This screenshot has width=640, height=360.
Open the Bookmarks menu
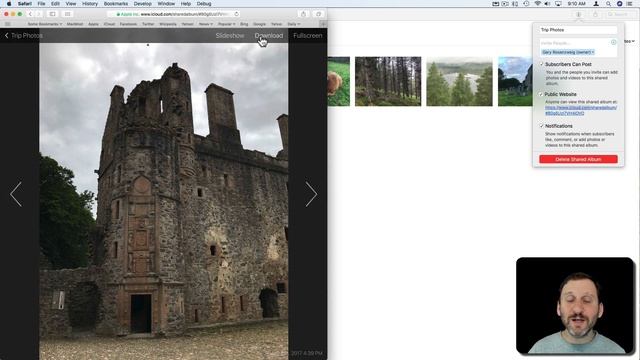(116, 4)
